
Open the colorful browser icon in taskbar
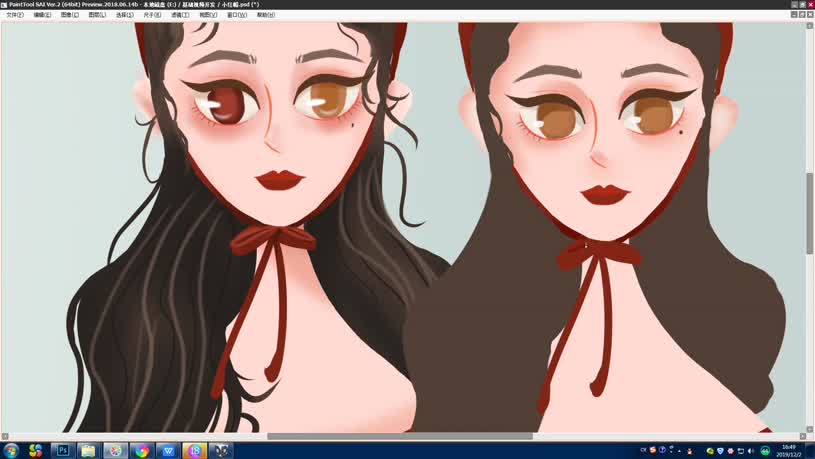[142, 450]
